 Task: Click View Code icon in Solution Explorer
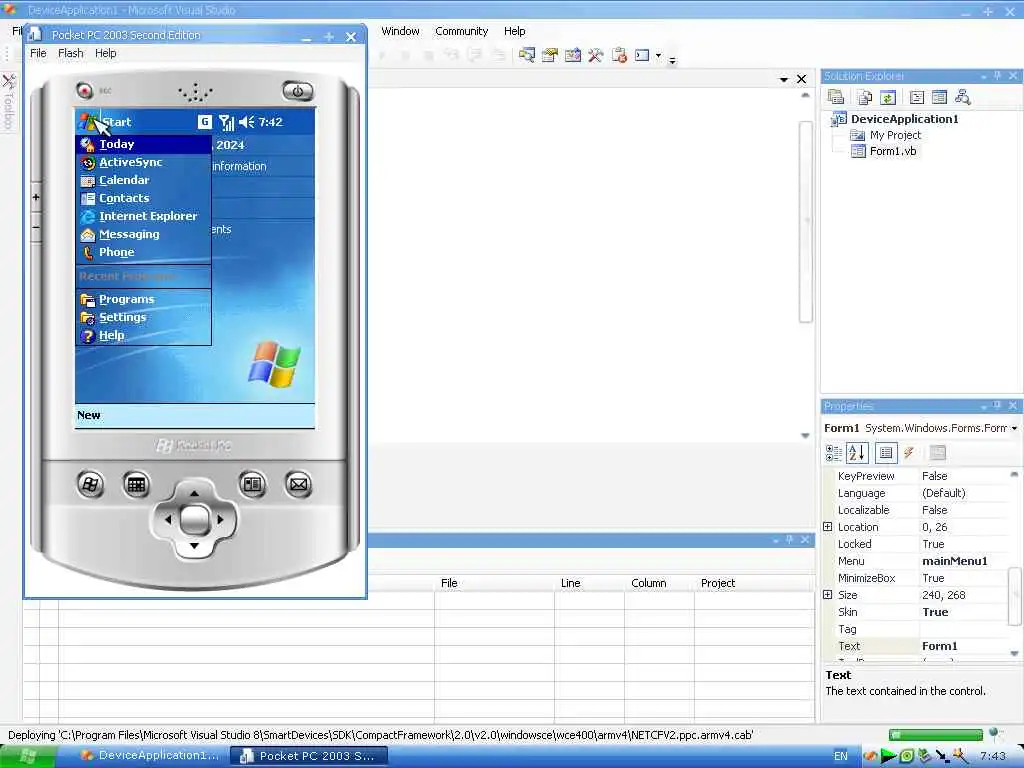tap(917, 97)
